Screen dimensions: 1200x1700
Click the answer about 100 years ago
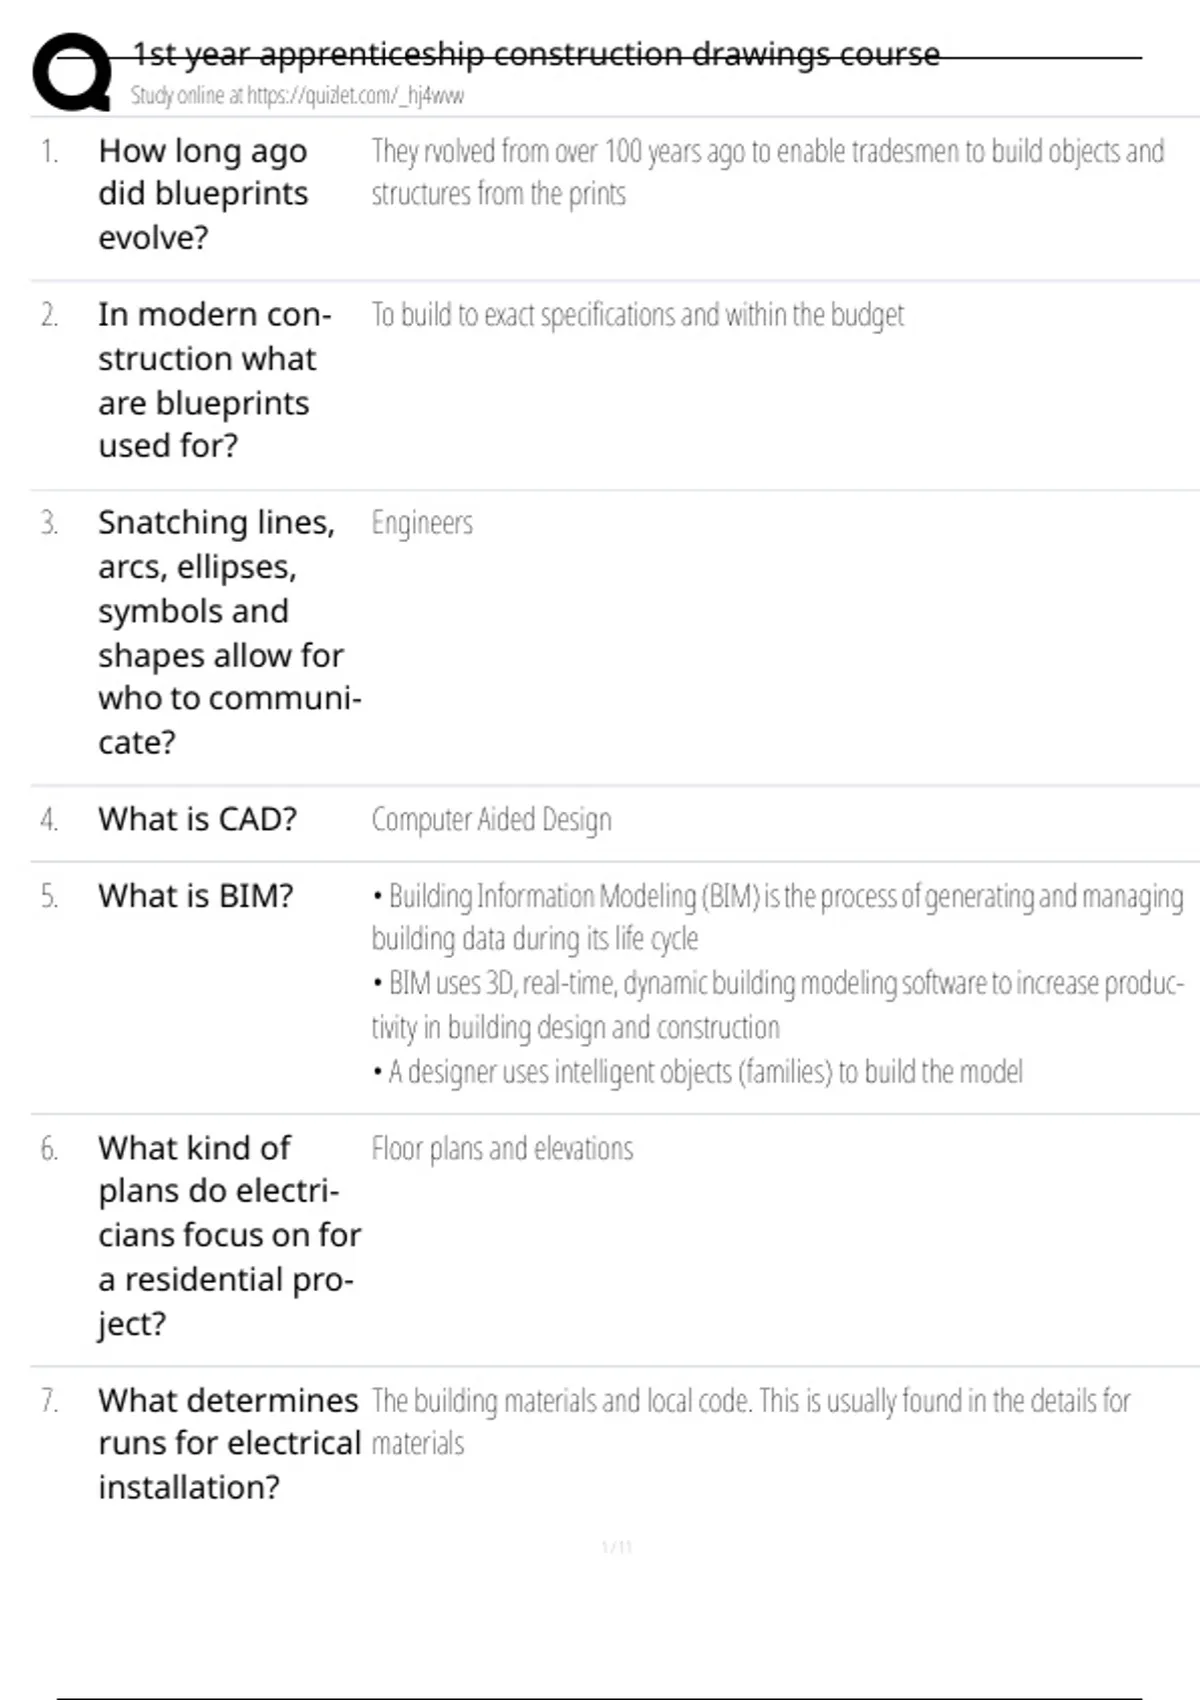[767, 172]
